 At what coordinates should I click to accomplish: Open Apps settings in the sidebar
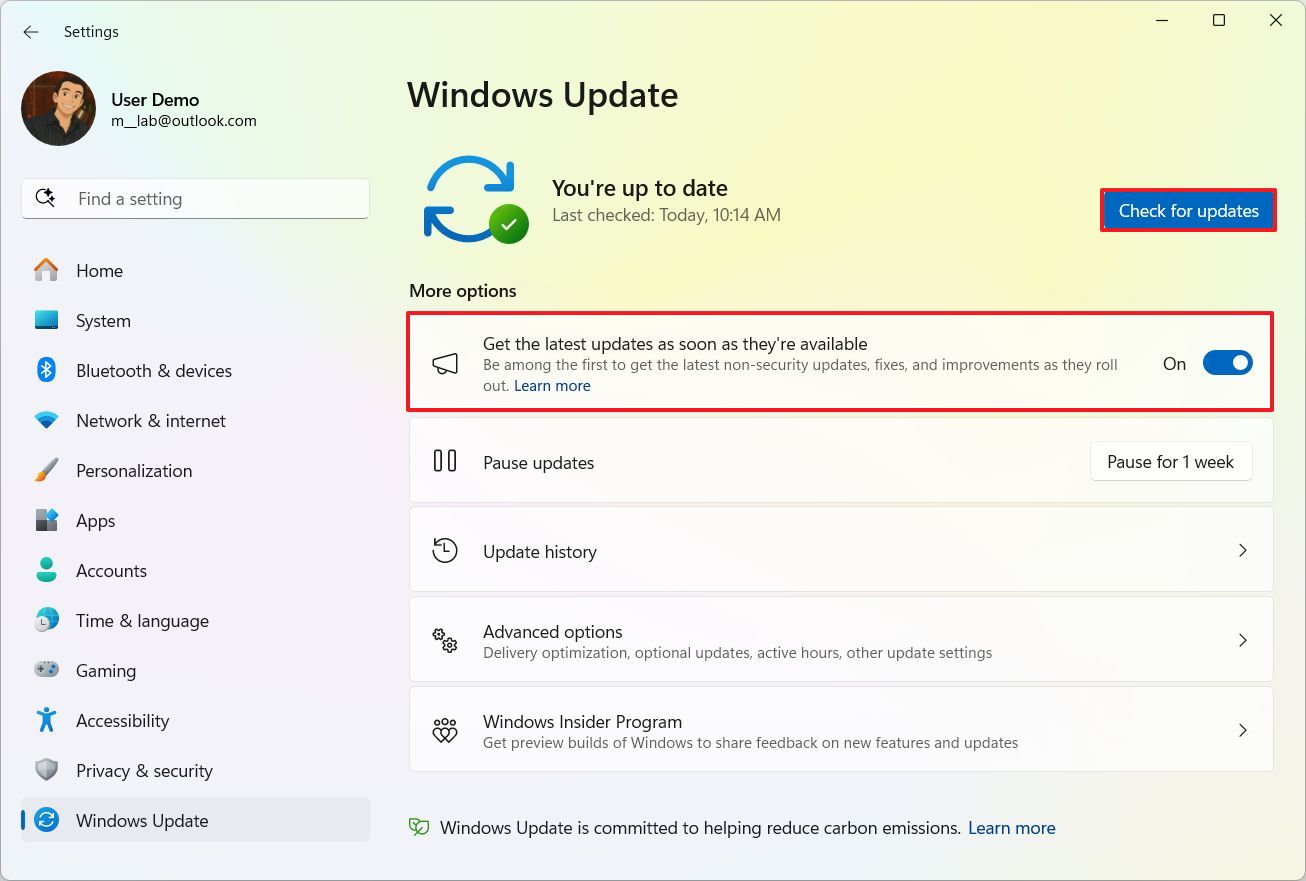pos(96,521)
